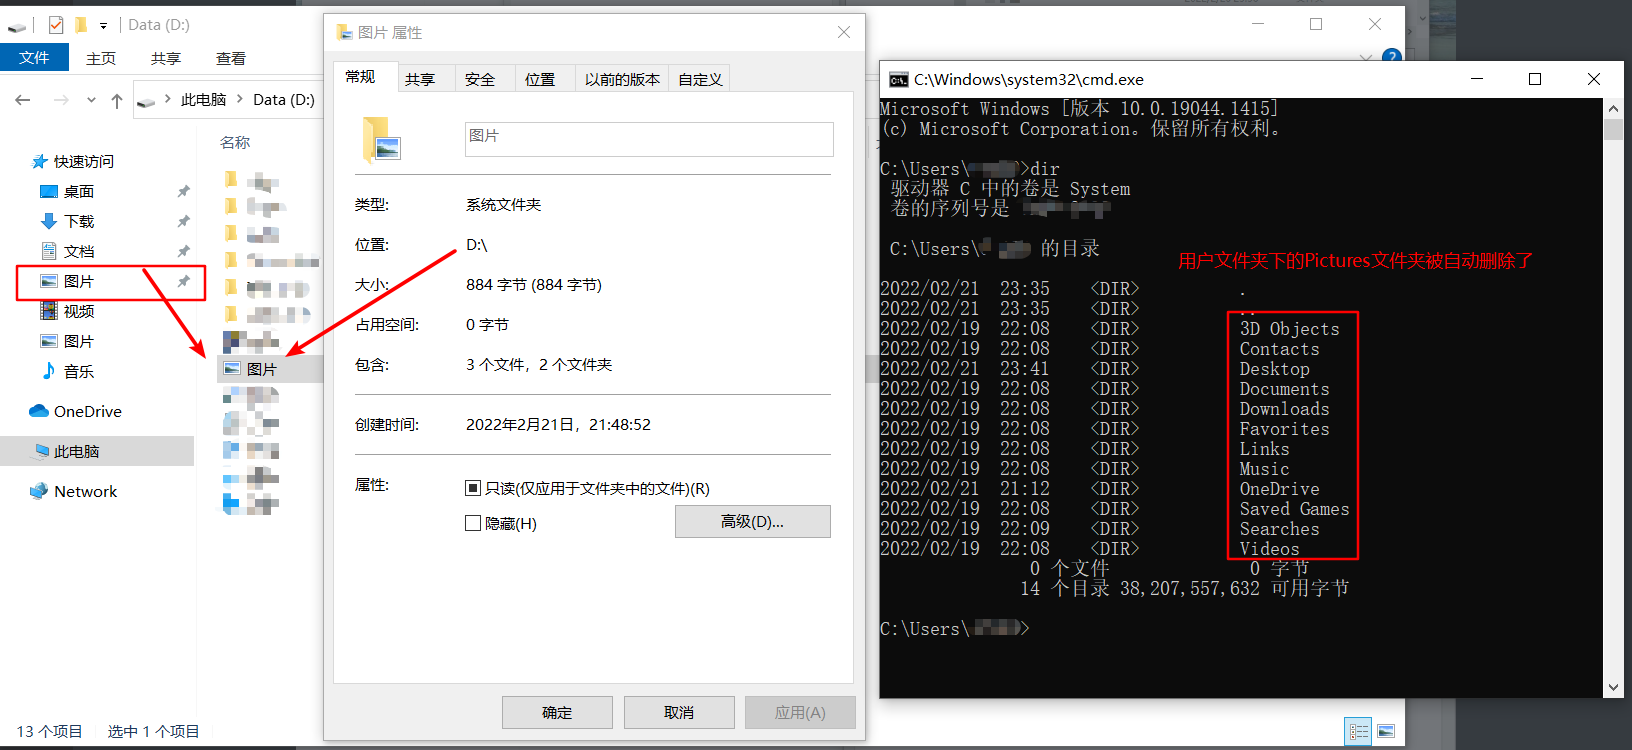Click the forward arrow in Explorer navigation
Viewport: 1632px width, 750px height.
coord(61,100)
